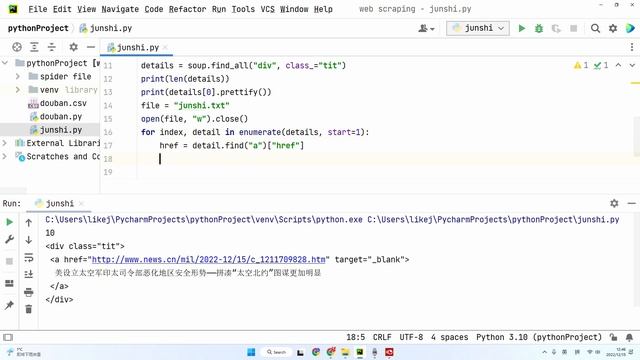Collapse the pythonProject root folder
640x360 pixels.
pos(5,63)
